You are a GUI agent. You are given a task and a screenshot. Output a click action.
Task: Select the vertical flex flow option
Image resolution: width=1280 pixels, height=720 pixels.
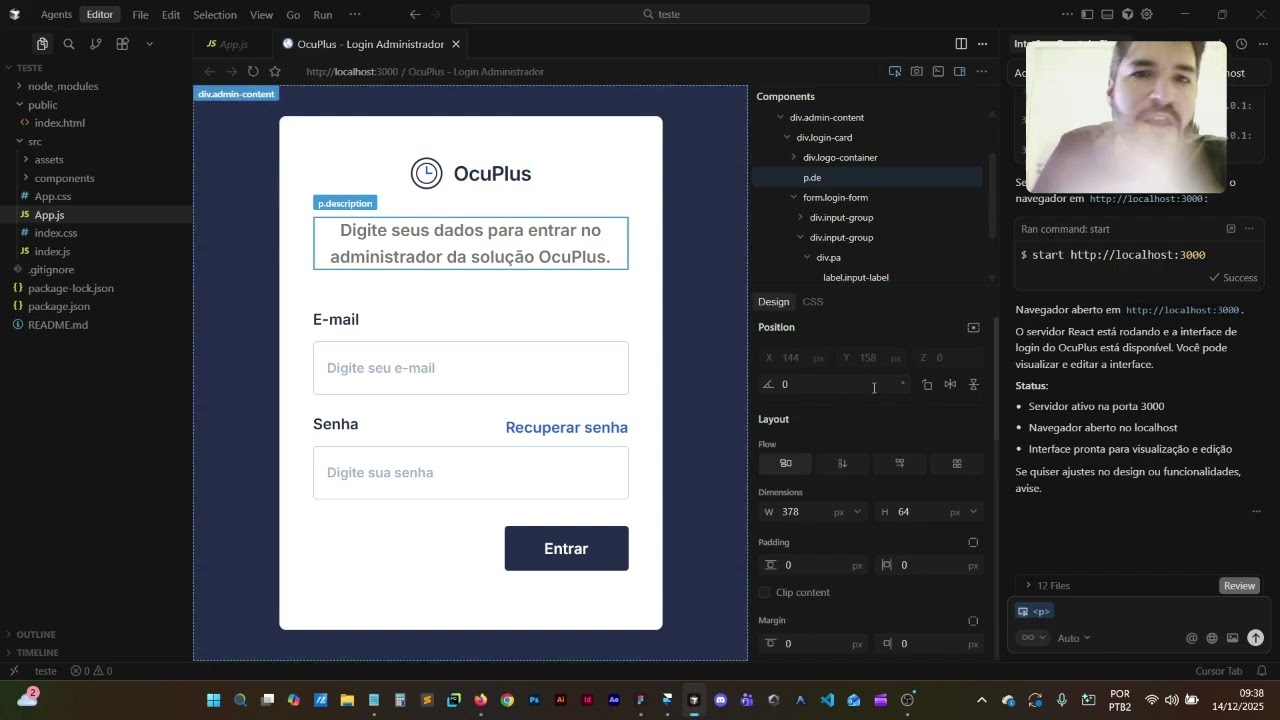click(842, 464)
